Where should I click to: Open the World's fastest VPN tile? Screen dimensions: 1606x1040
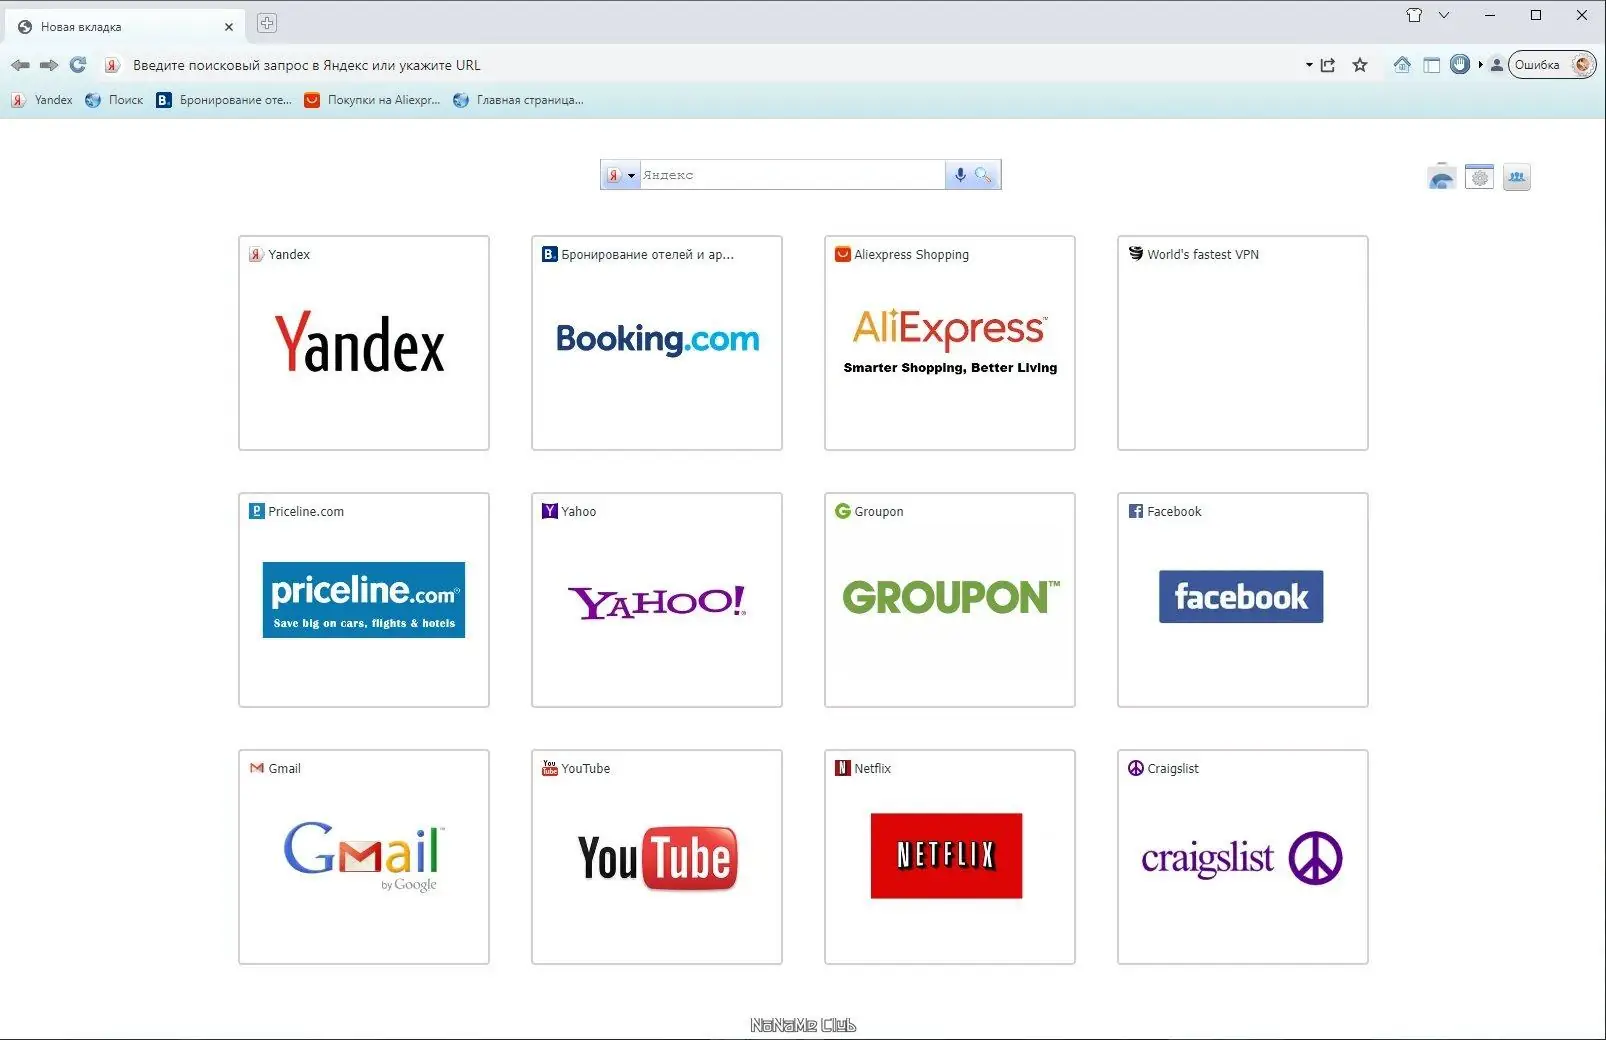tap(1243, 343)
